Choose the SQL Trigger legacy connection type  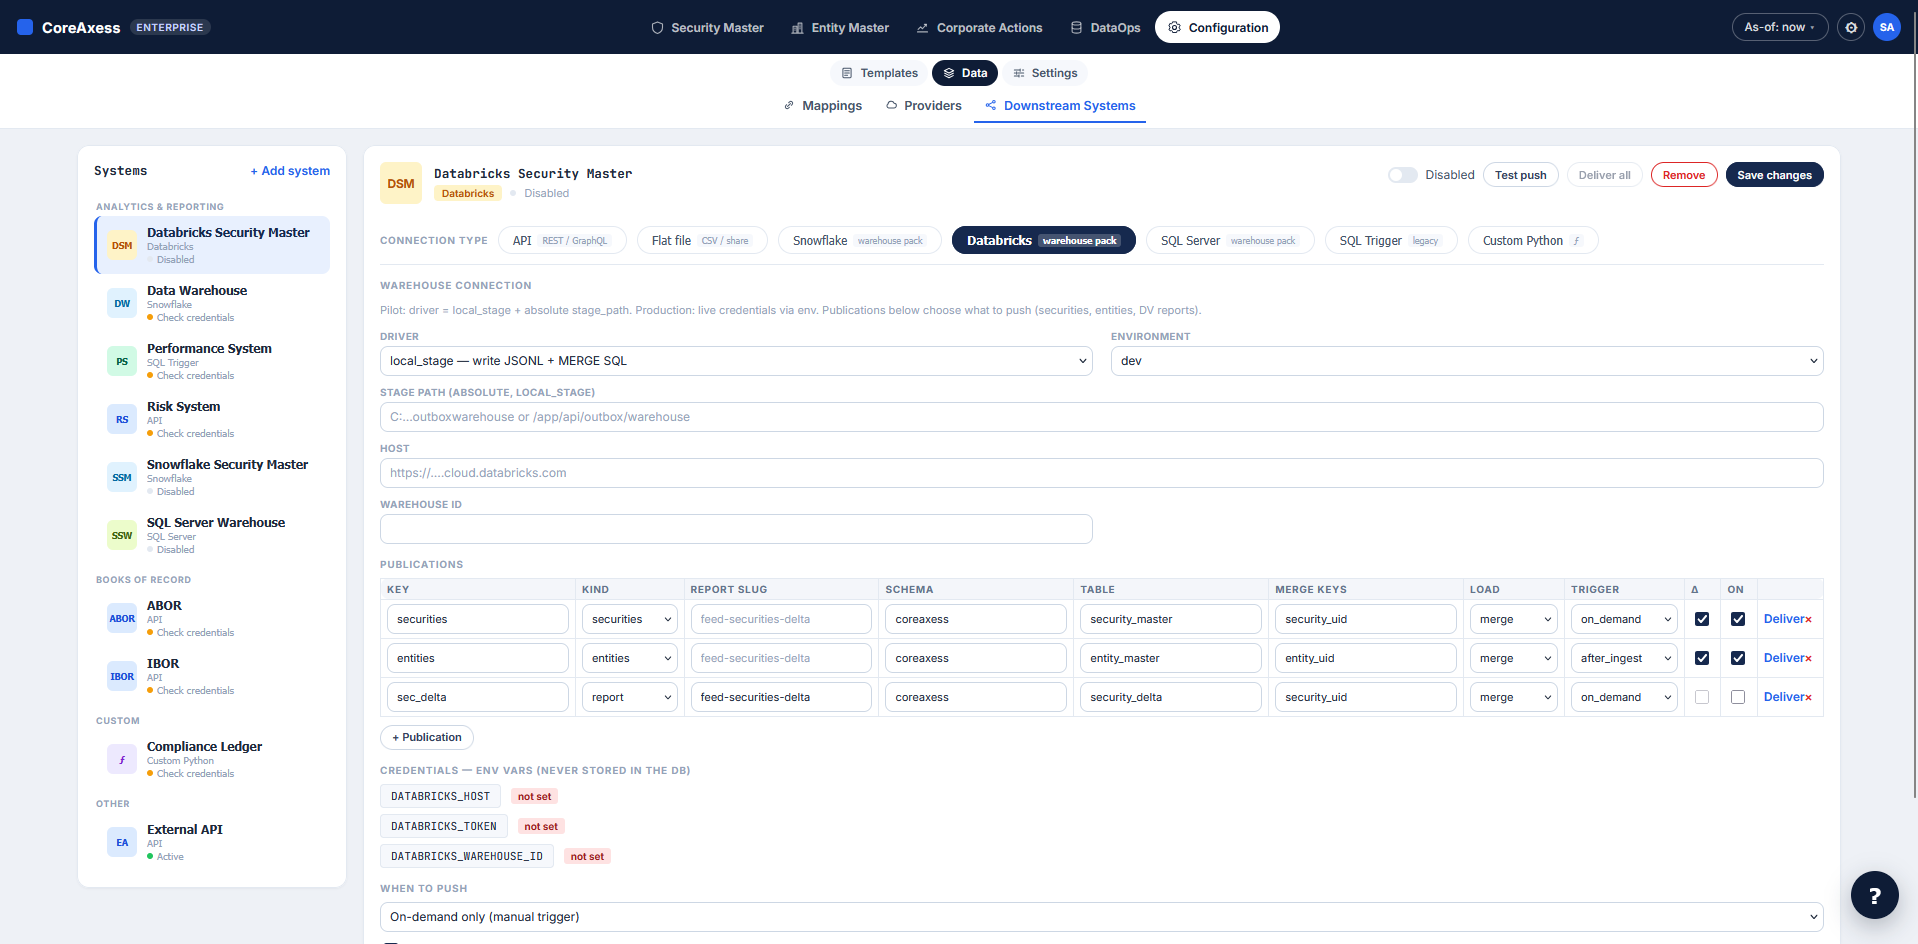click(x=1390, y=241)
